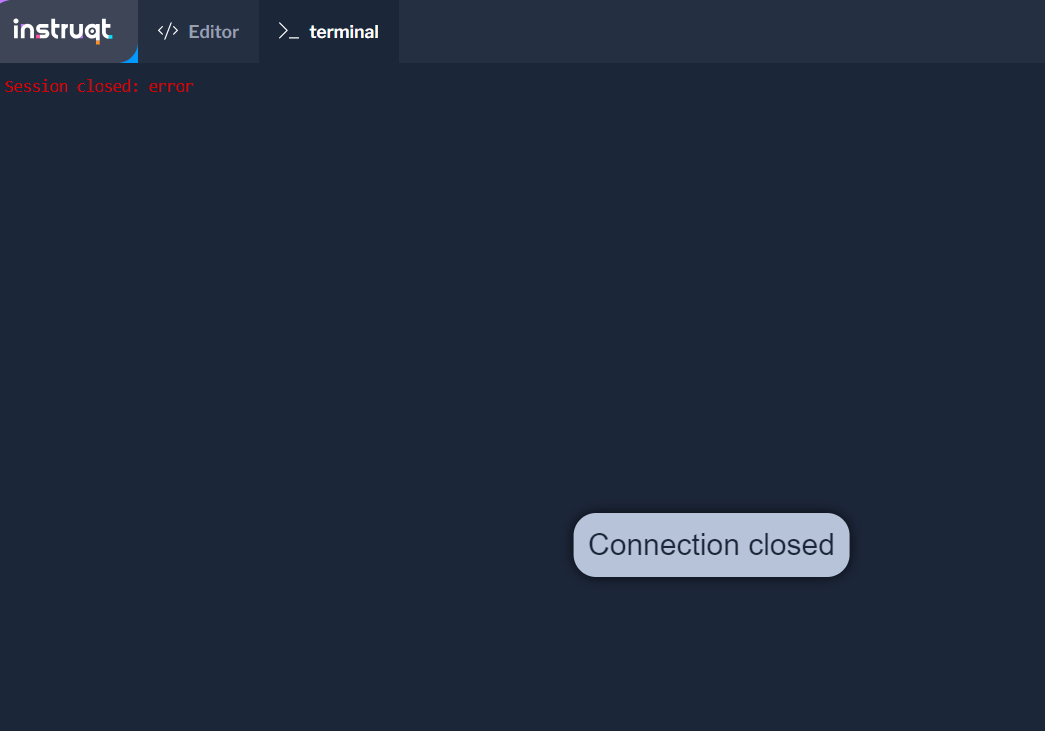Image resolution: width=1045 pixels, height=731 pixels.
Task: Click the red Session closed: error message
Action: point(99,87)
